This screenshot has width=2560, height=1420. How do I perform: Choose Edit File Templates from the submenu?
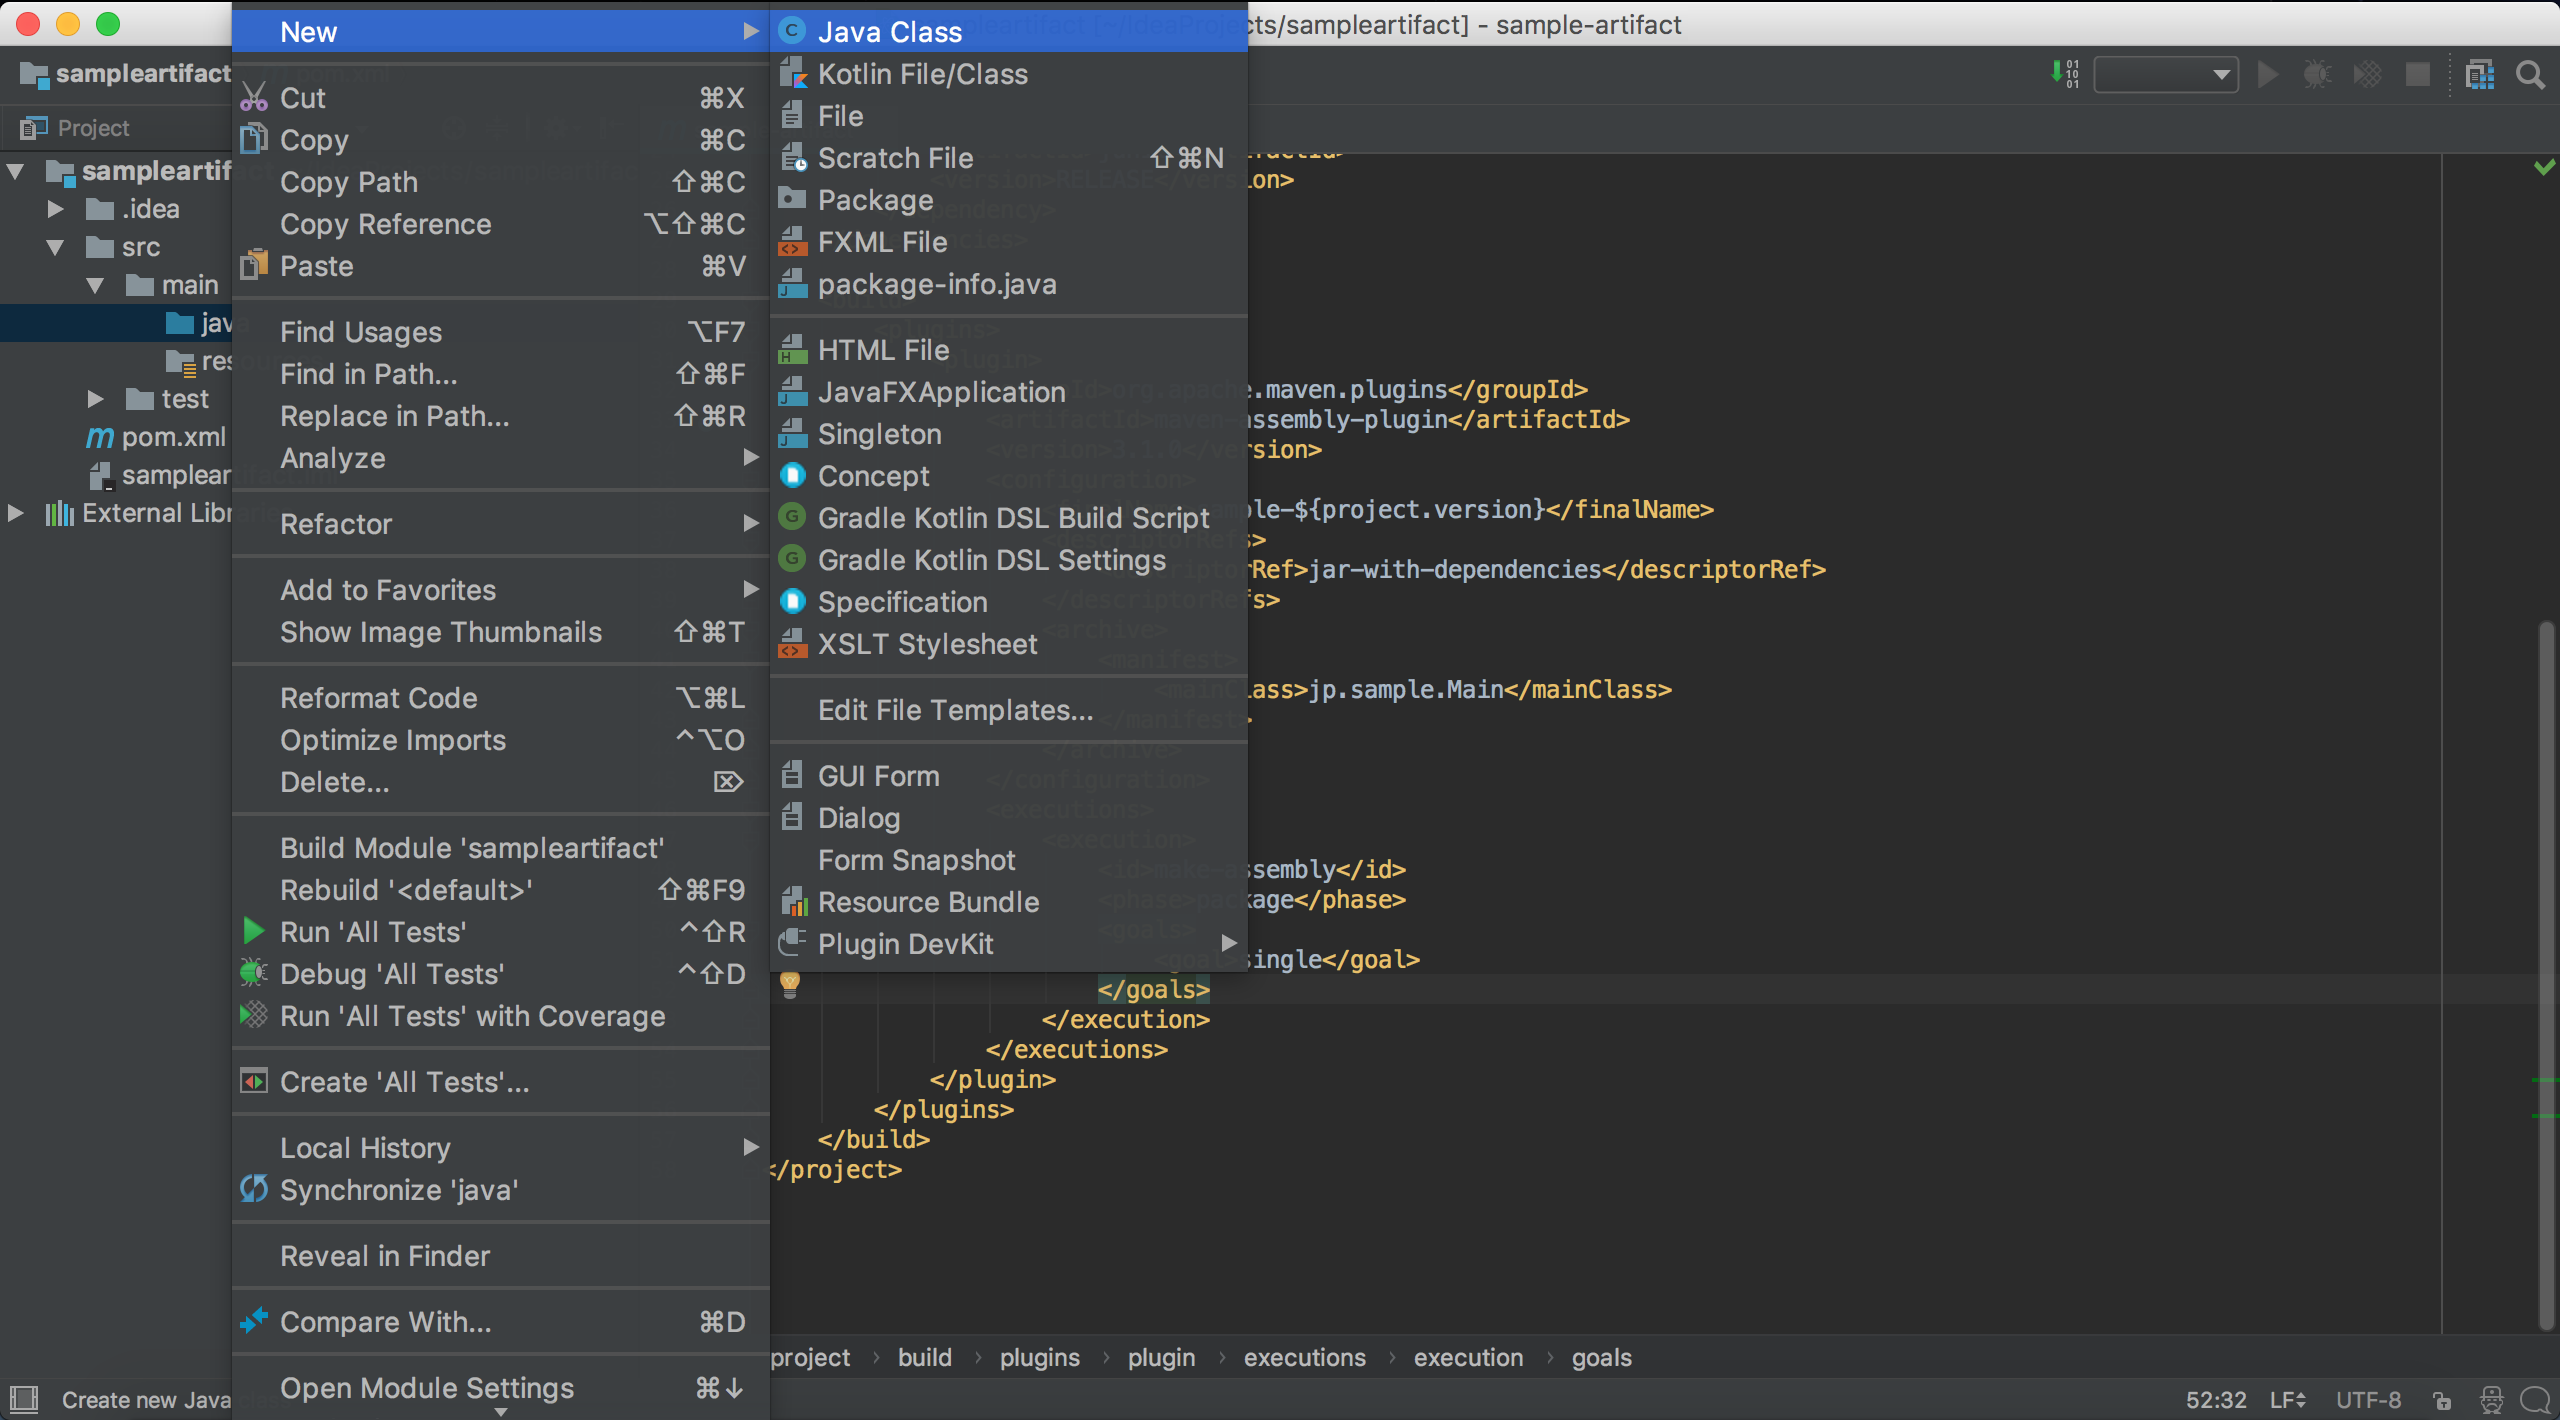(x=955, y=710)
